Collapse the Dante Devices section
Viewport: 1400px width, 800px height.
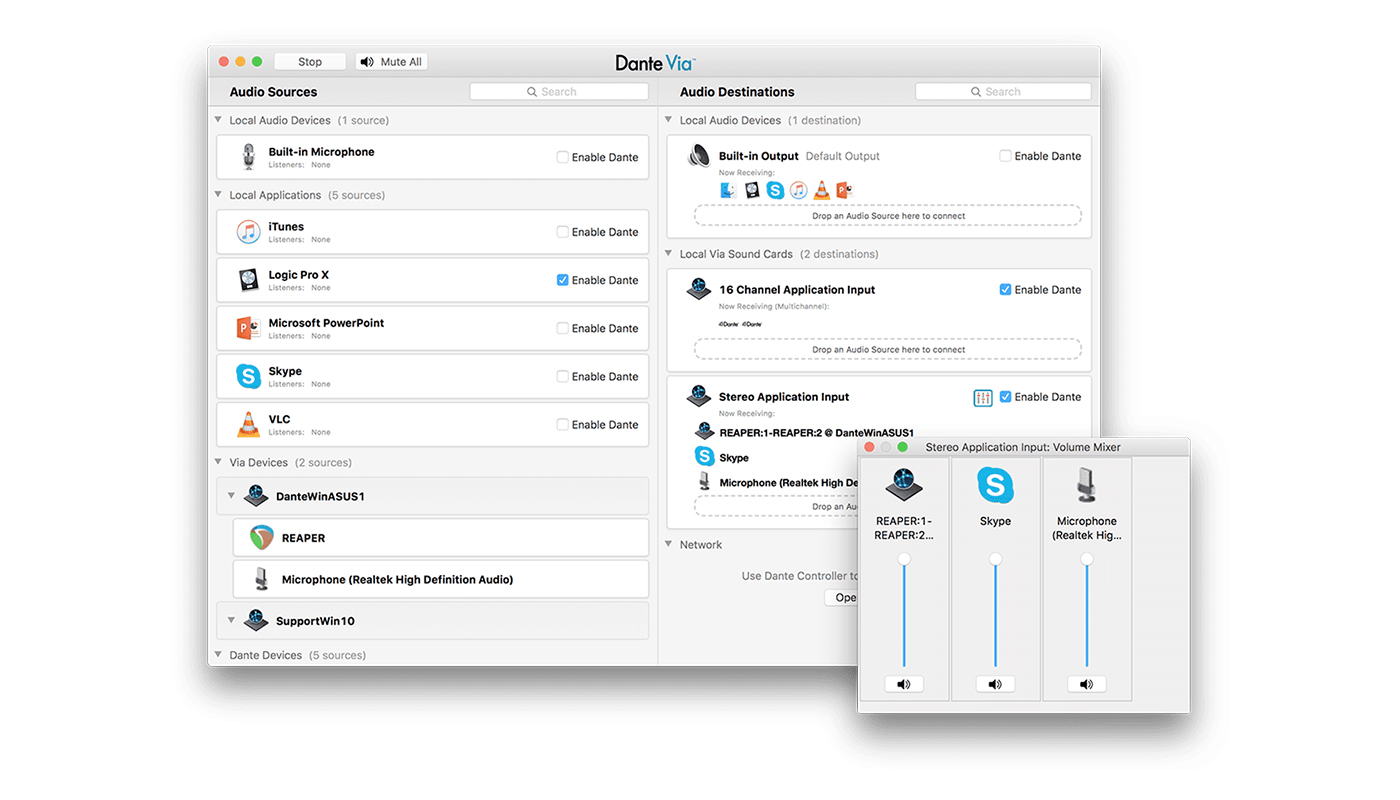pyautogui.click(x=219, y=655)
